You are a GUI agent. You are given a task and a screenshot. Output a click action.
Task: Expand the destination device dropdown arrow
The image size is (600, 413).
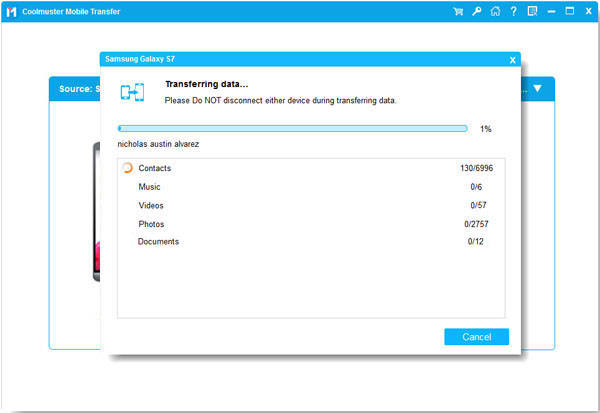[x=537, y=88]
